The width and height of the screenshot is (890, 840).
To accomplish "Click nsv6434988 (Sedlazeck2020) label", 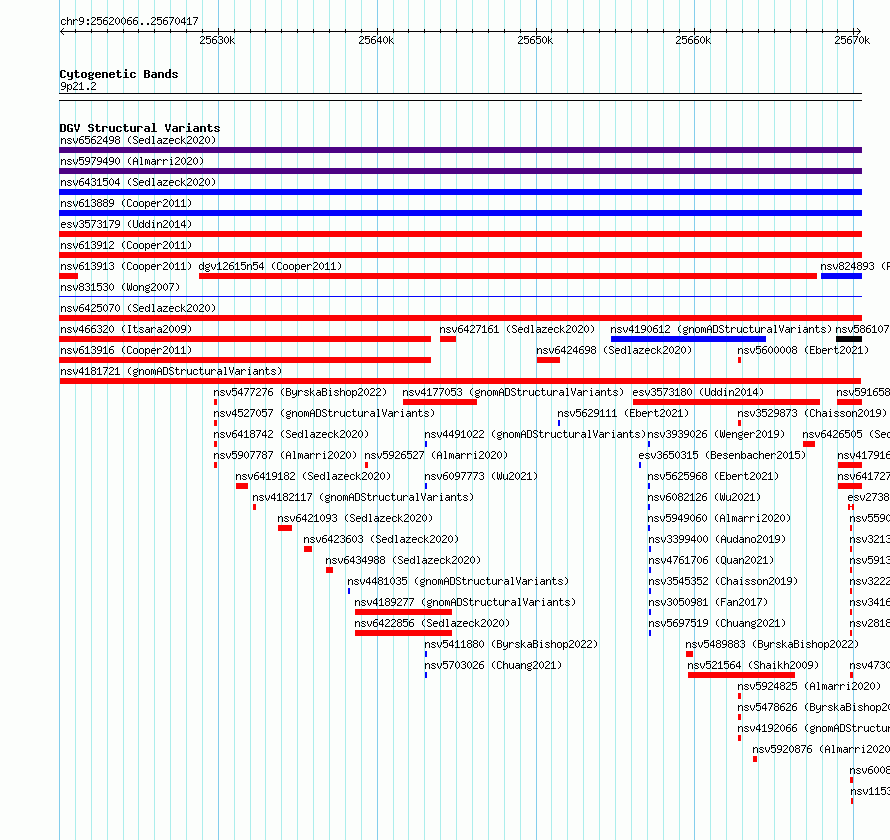I will [403, 560].
